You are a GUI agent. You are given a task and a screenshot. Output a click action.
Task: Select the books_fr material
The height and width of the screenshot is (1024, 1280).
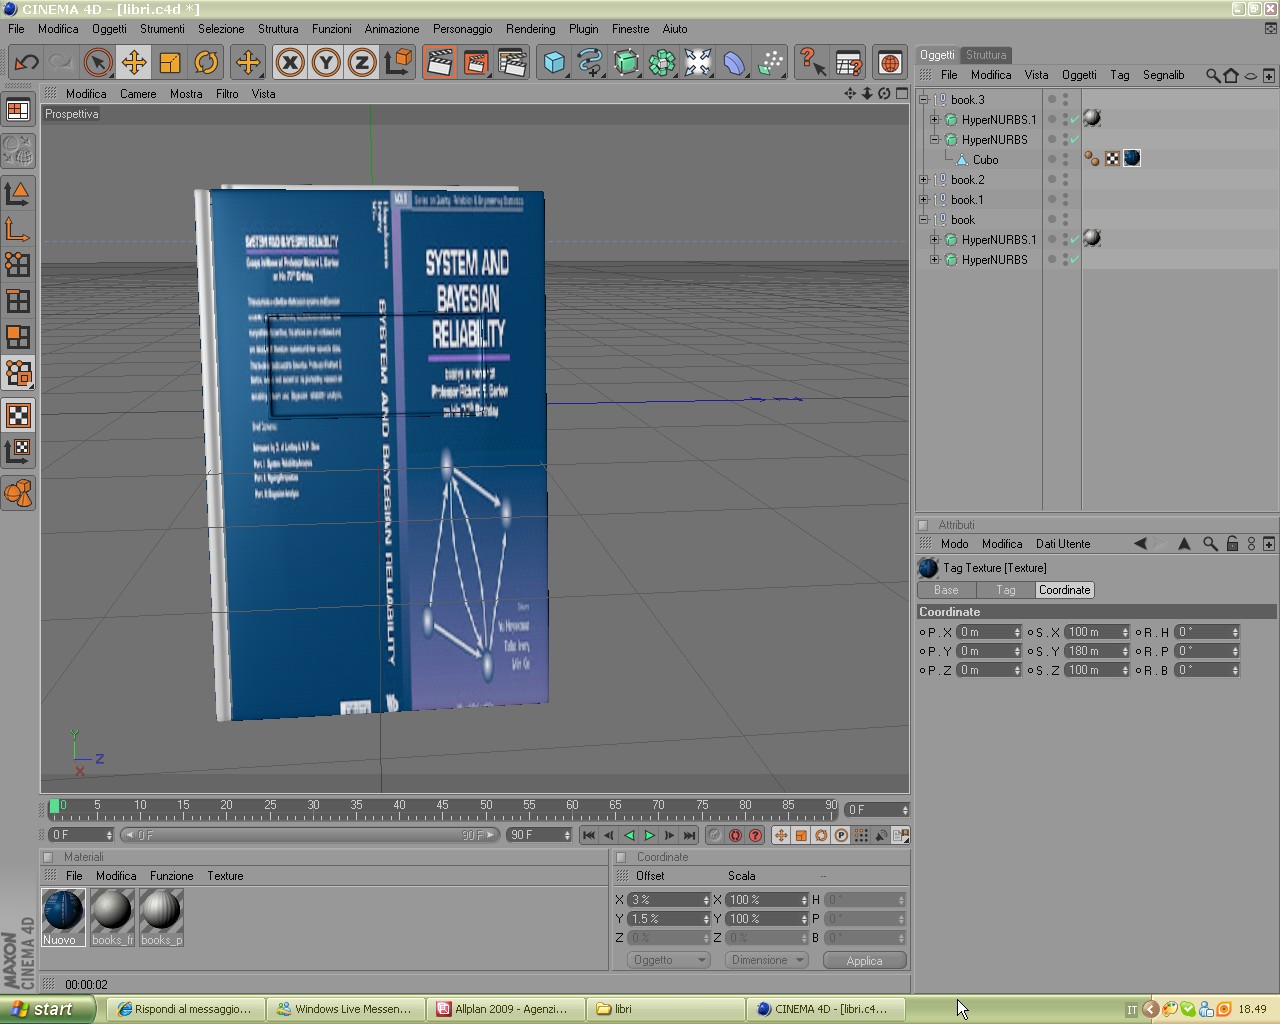point(112,917)
